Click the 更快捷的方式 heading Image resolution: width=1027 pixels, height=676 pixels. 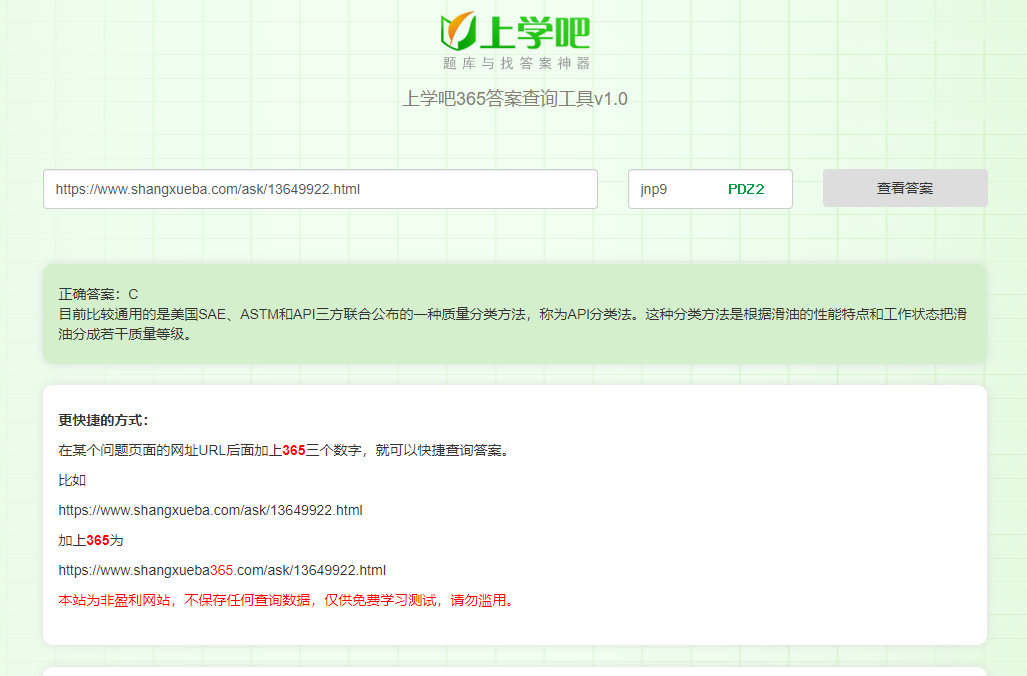[103, 420]
